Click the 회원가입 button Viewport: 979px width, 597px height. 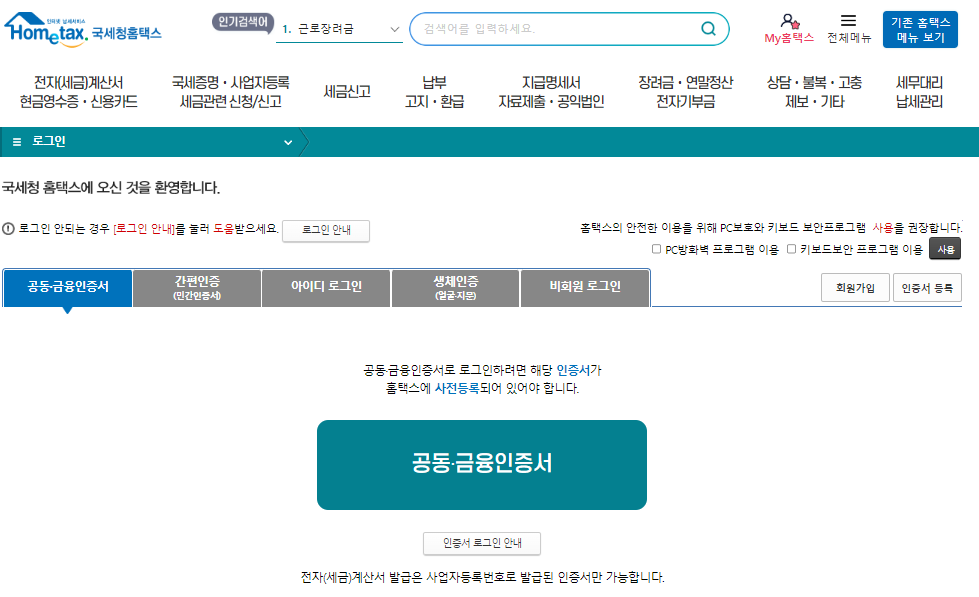[855, 287]
